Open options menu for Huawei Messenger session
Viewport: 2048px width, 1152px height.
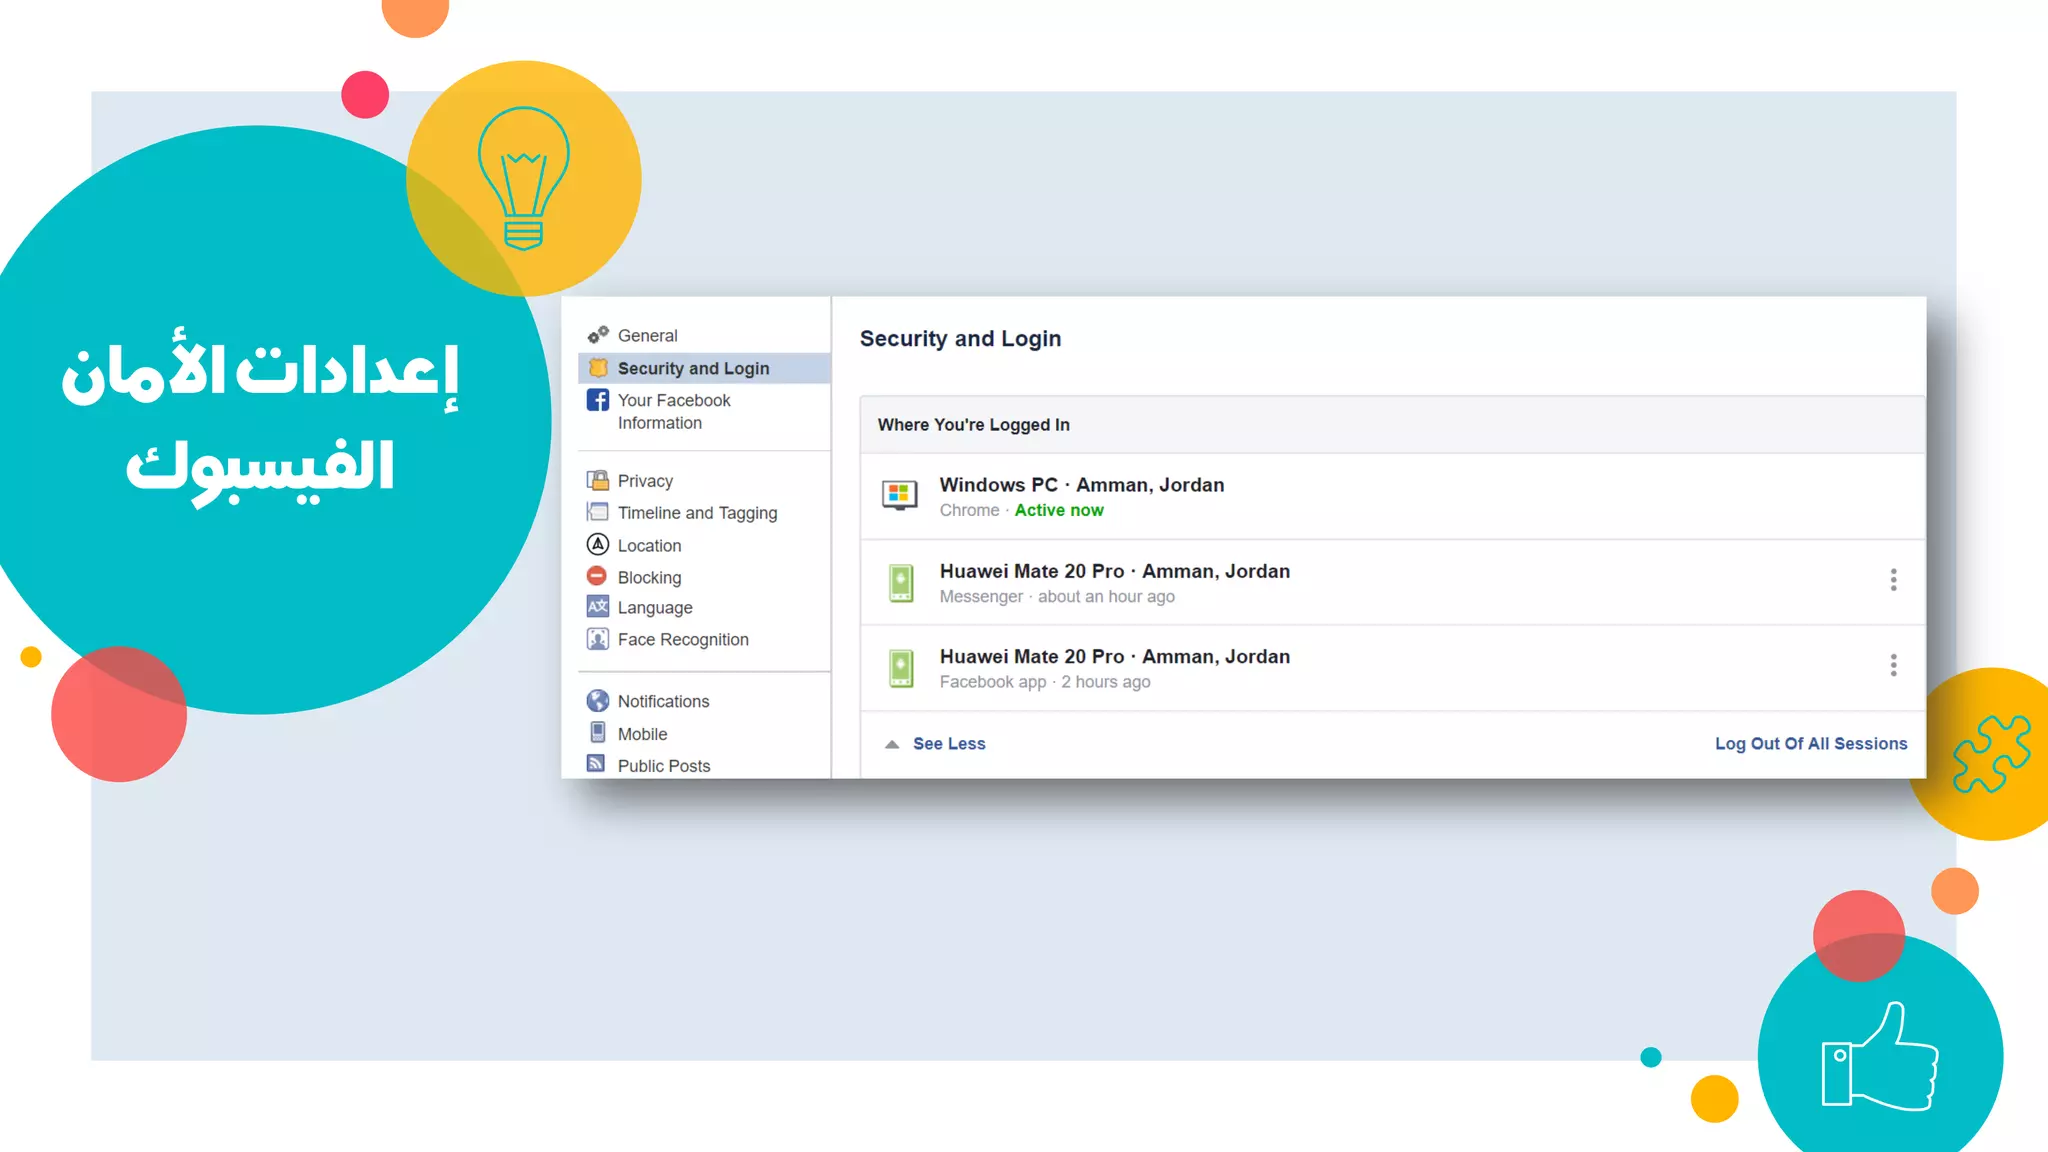1893,580
